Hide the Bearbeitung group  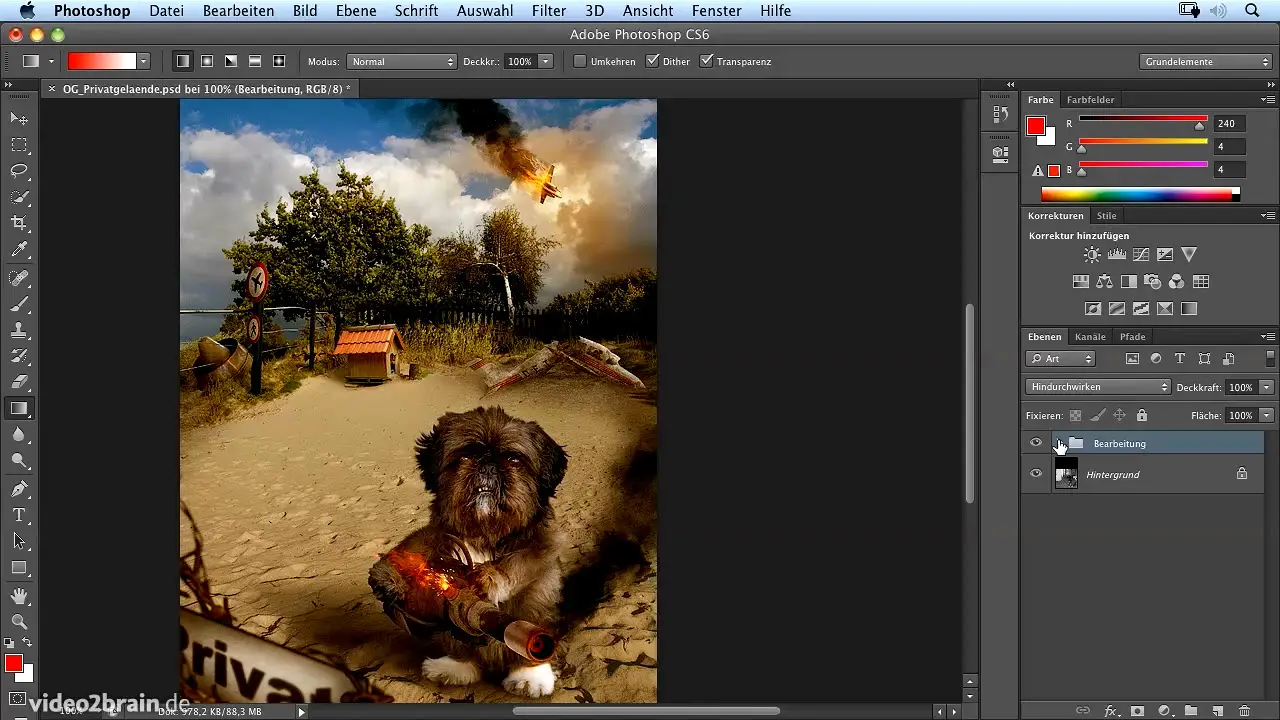[x=1036, y=443]
